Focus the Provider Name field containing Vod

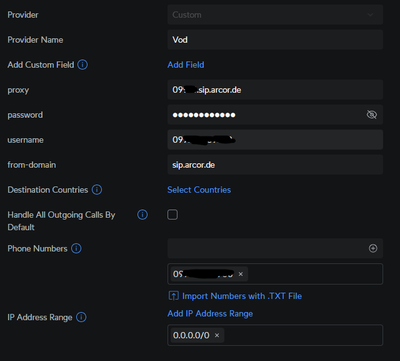pos(275,40)
